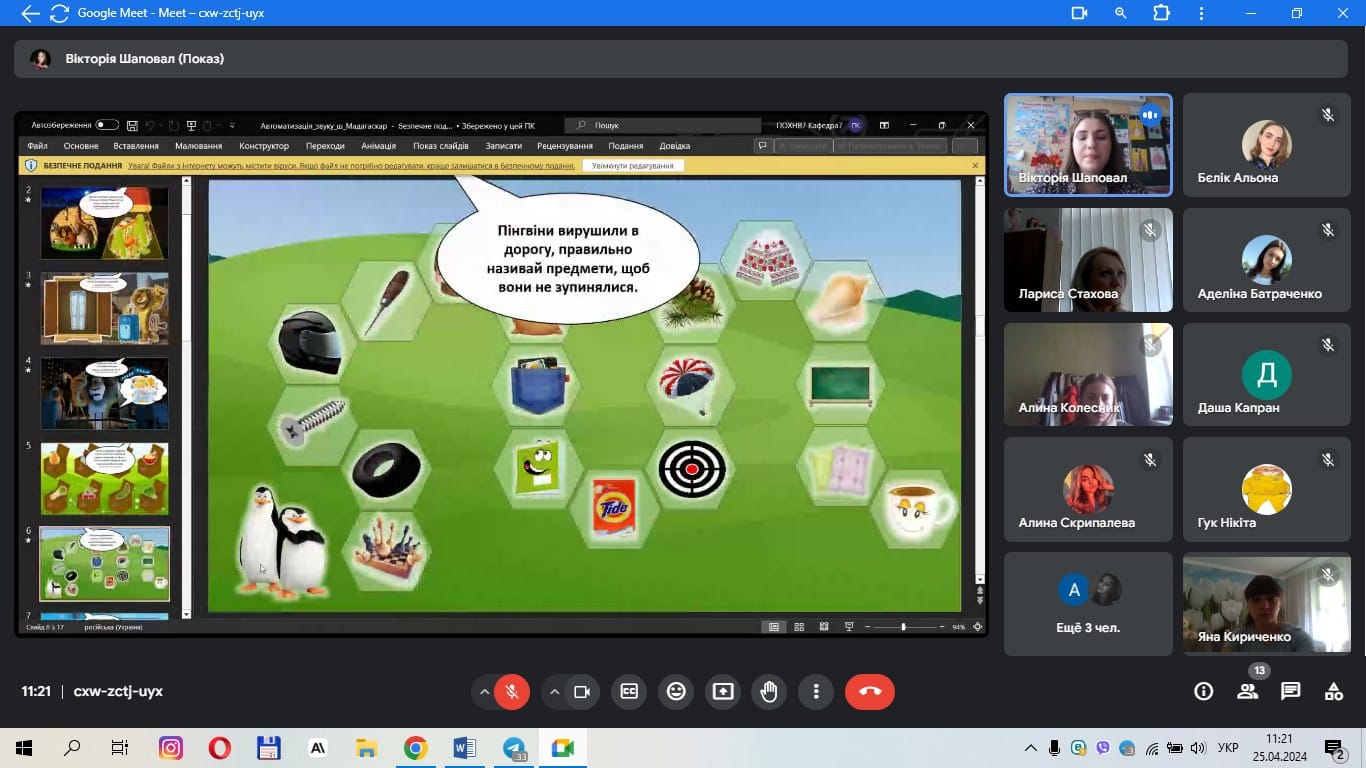Open the camera permission icon in title bar

click(1079, 13)
